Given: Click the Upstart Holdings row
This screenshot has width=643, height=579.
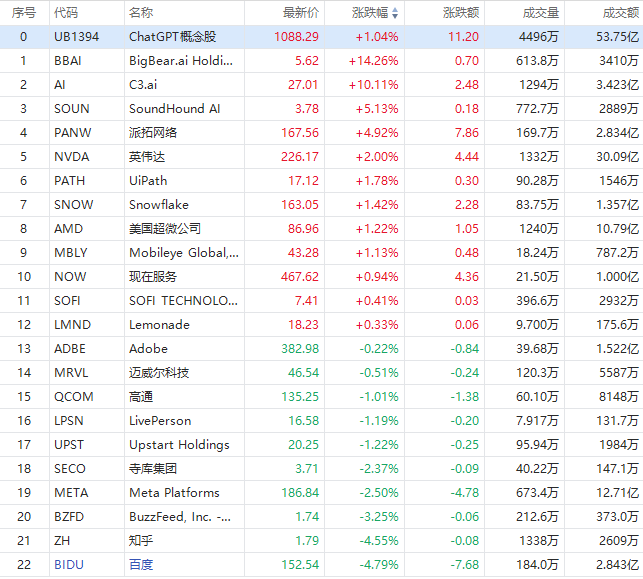Looking at the screenshot, I should pyautogui.click(x=179, y=445).
